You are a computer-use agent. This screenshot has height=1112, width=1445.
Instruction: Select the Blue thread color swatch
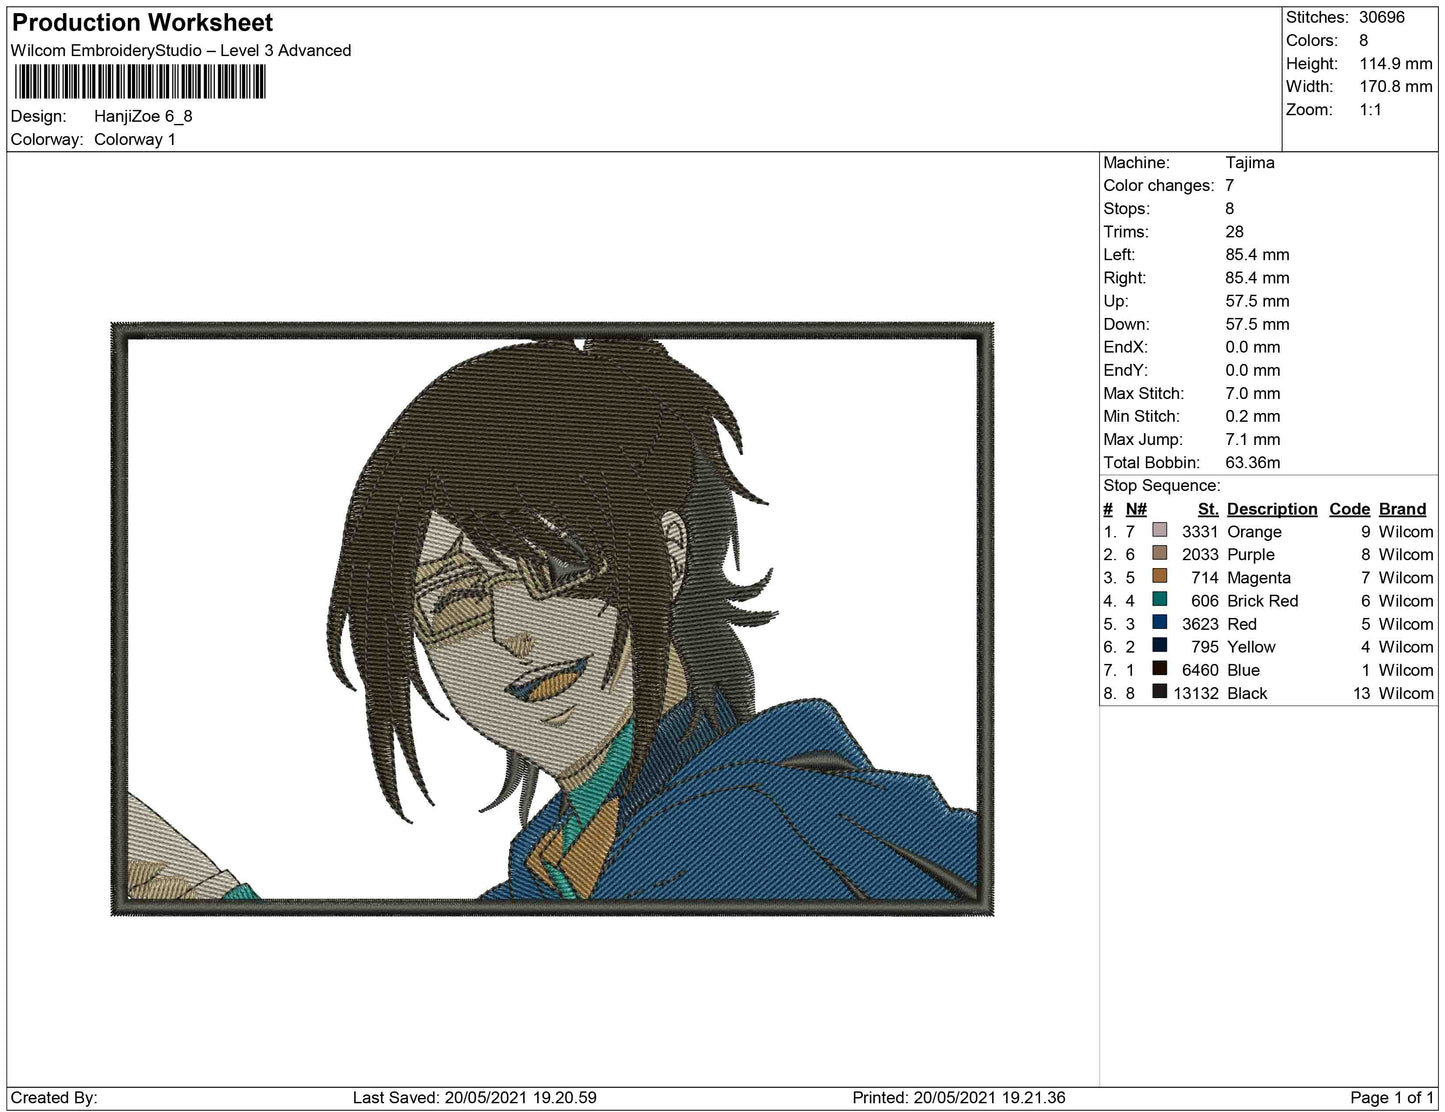1160,668
